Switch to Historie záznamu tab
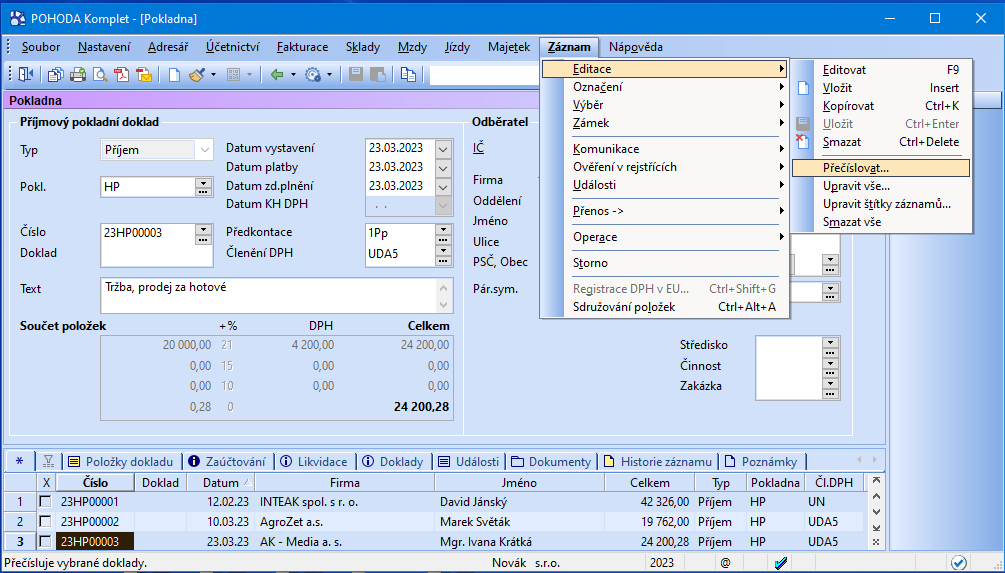 (x=659, y=461)
